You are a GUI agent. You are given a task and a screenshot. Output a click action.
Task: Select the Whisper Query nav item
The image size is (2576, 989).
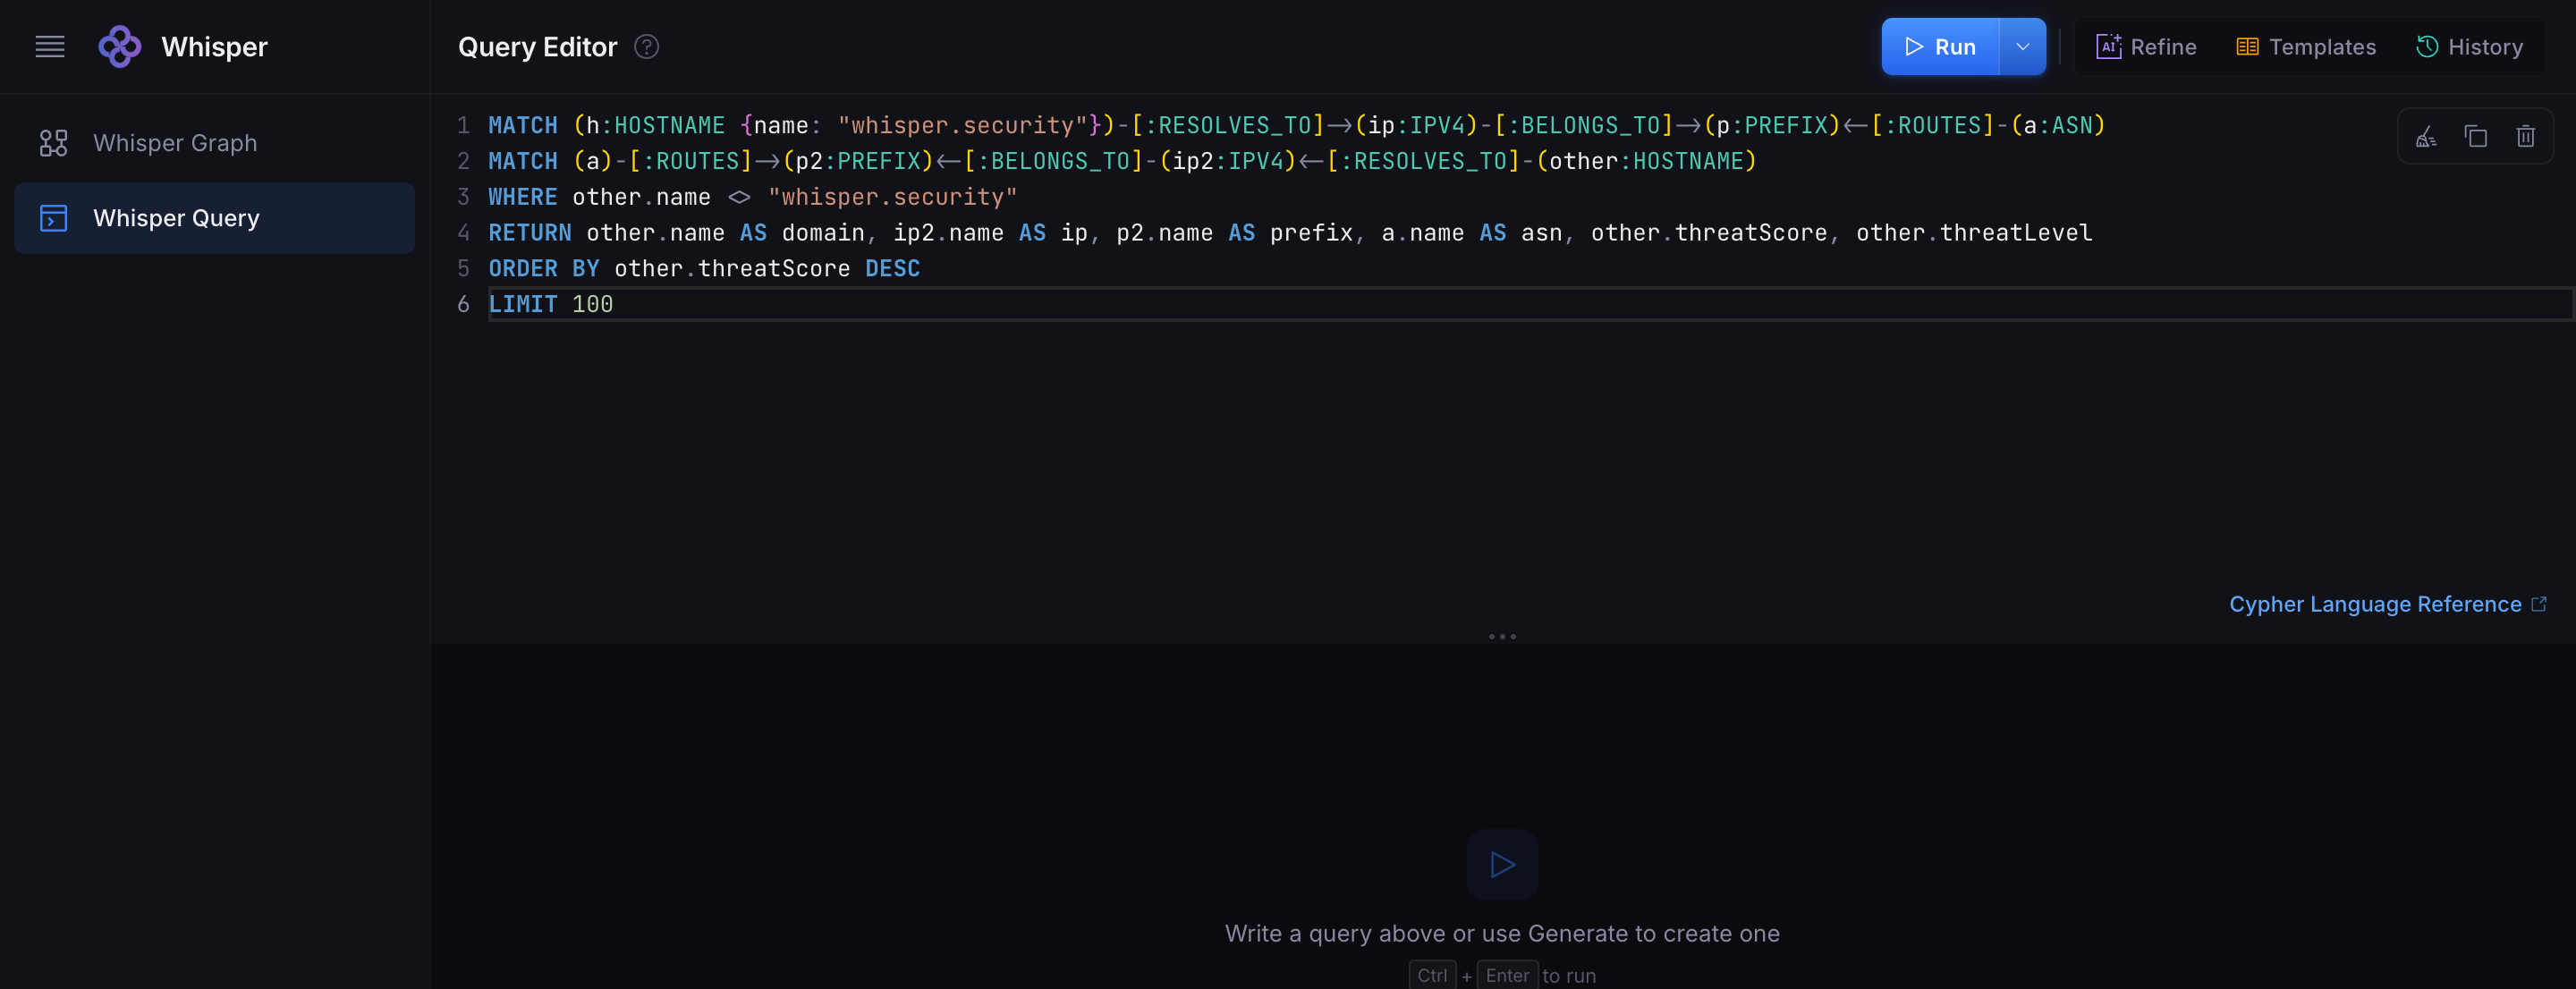[176, 217]
